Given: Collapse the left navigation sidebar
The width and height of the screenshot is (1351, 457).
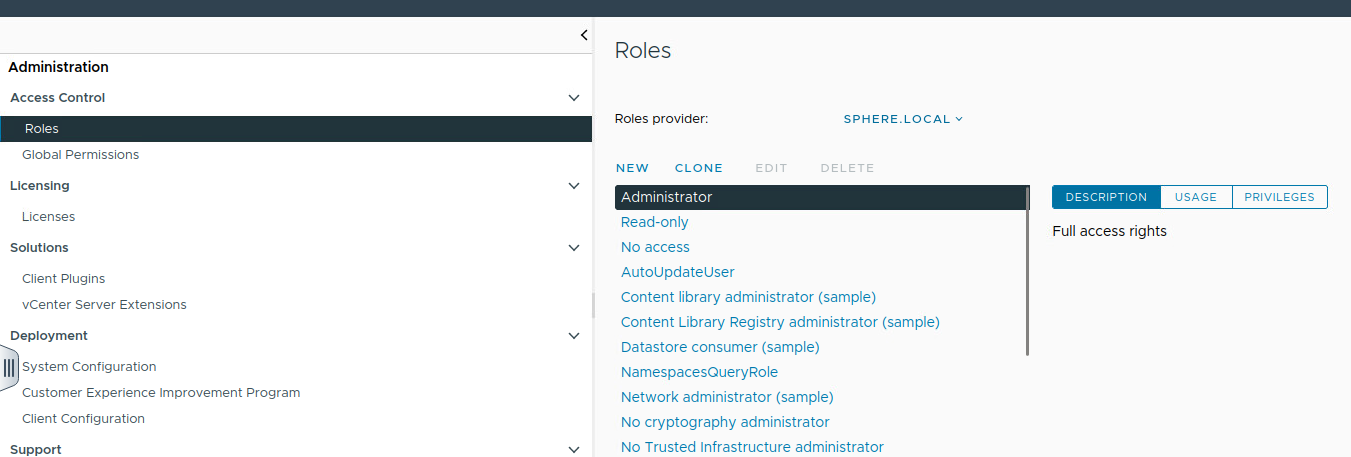Looking at the screenshot, I should pos(584,35).
